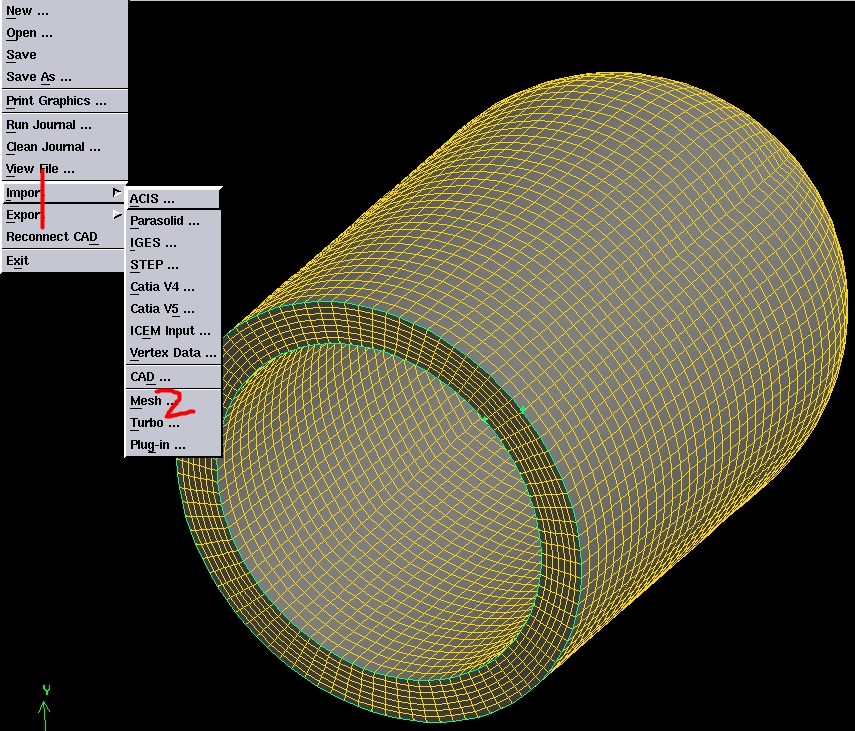855x731 pixels.
Task: Choose ICEM Input import entry
Action: tap(170, 331)
